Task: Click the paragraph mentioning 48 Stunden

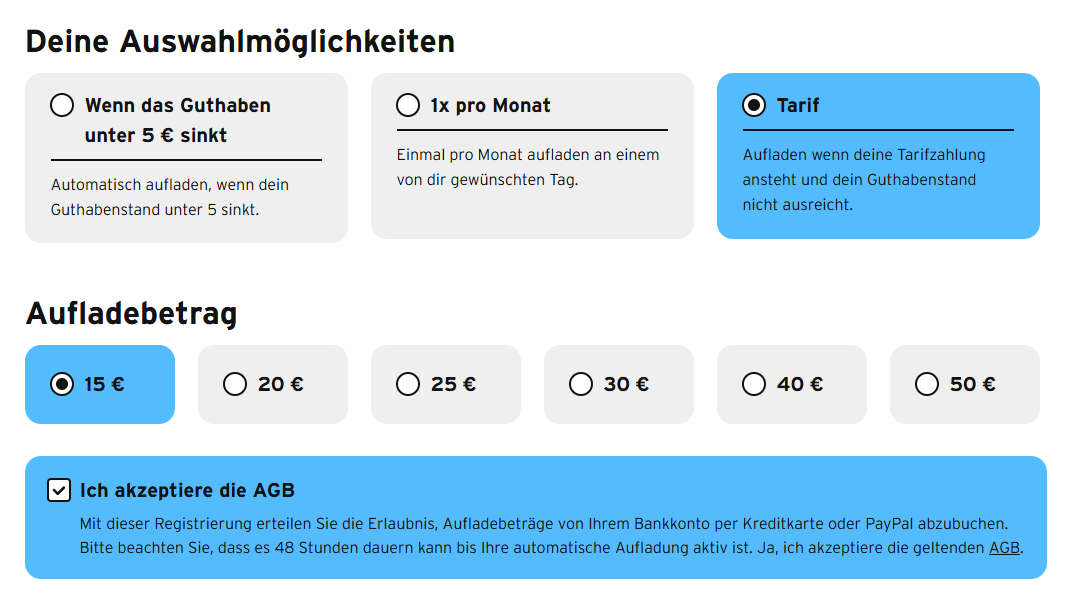Action: click(551, 536)
